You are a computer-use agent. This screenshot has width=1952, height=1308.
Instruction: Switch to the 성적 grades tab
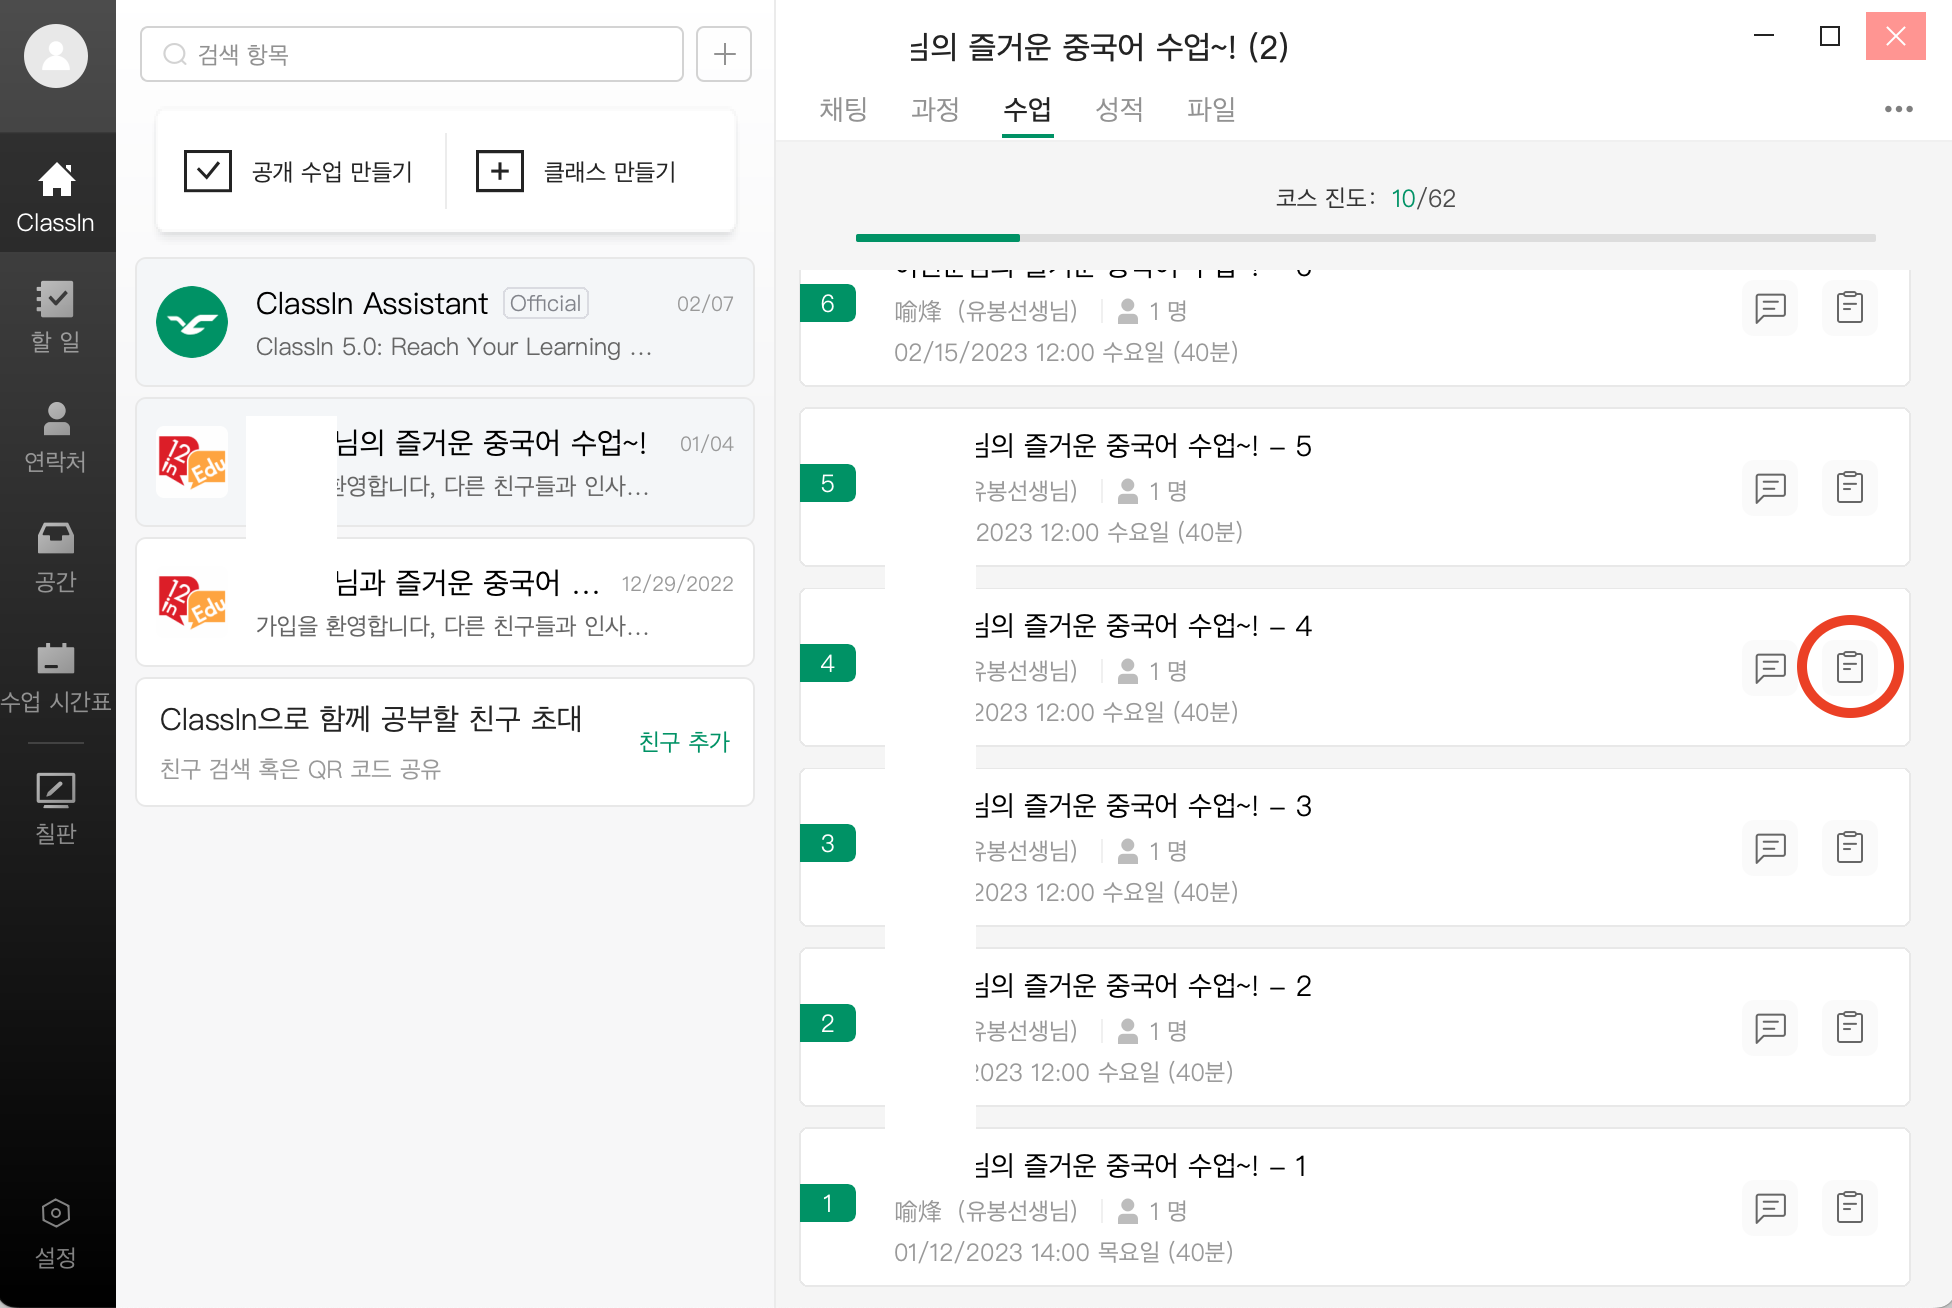click(1119, 109)
